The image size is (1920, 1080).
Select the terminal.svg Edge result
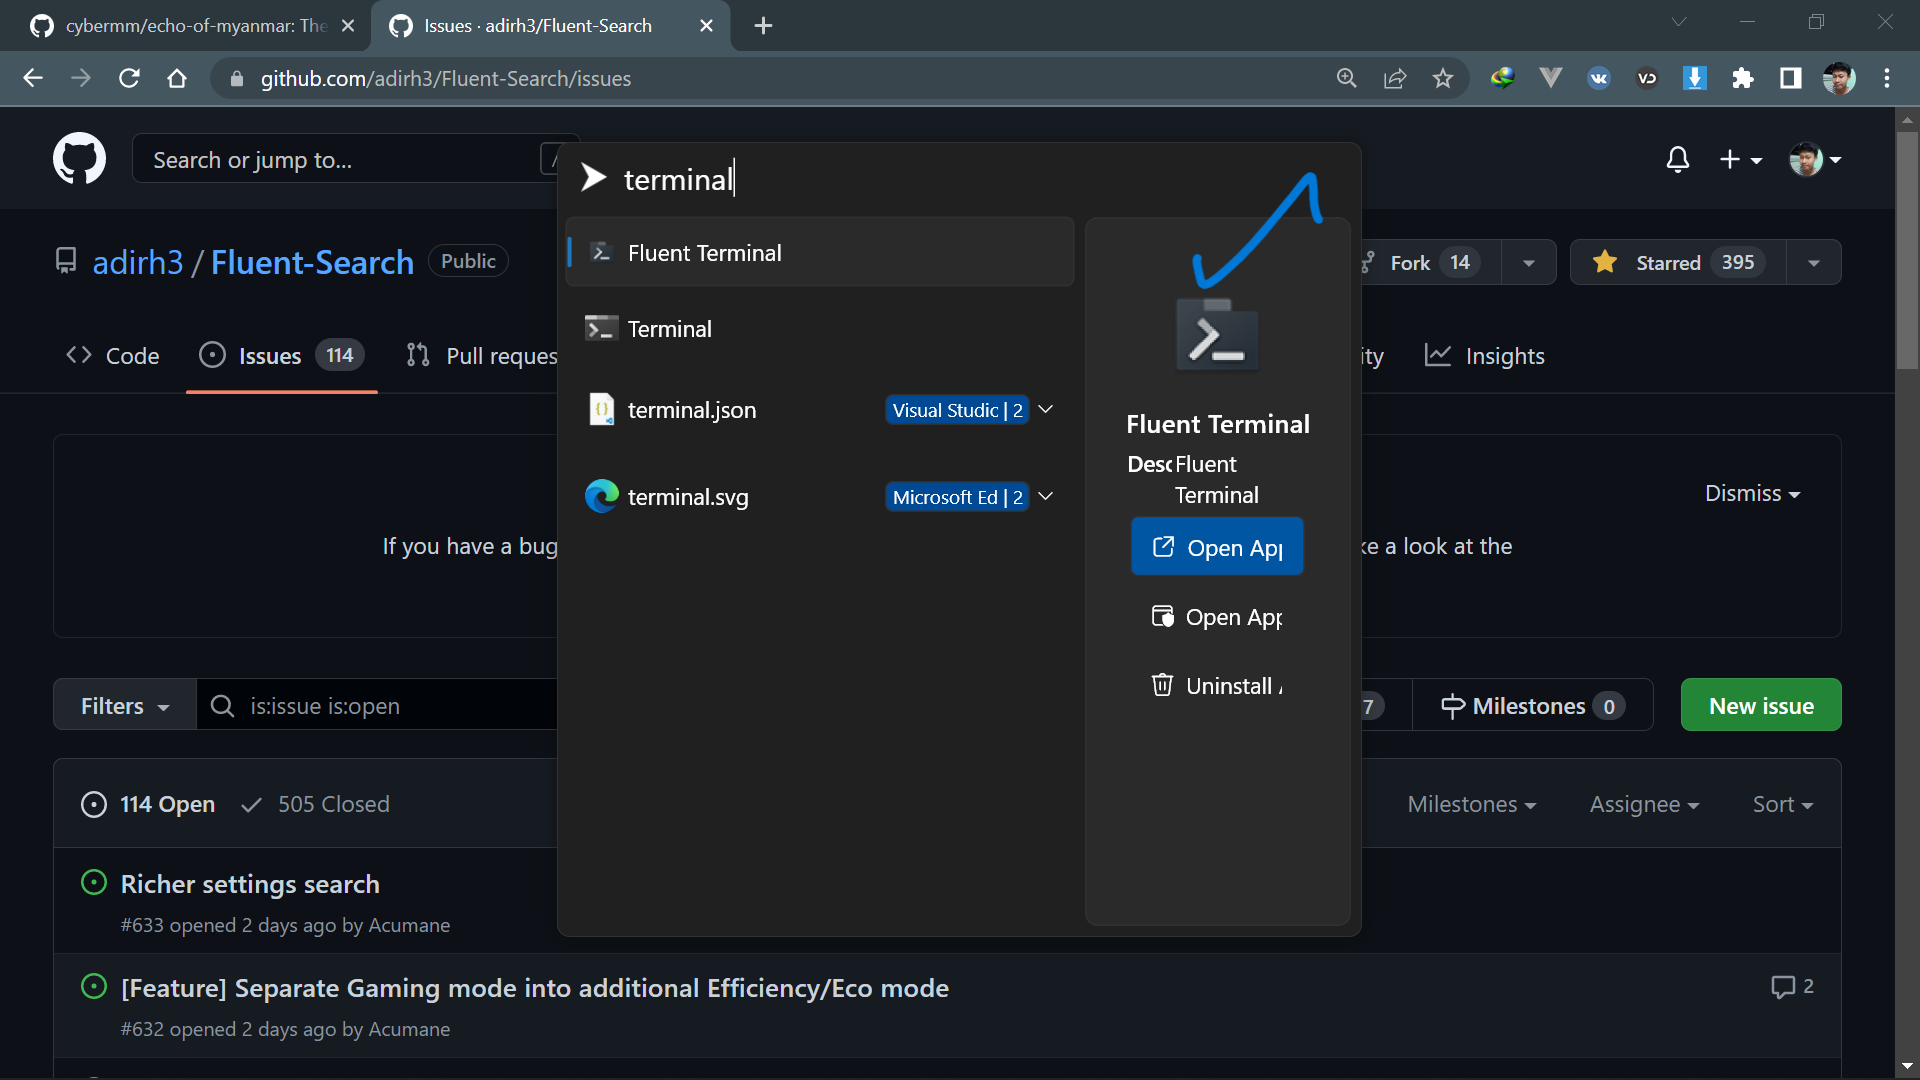pos(688,497)
